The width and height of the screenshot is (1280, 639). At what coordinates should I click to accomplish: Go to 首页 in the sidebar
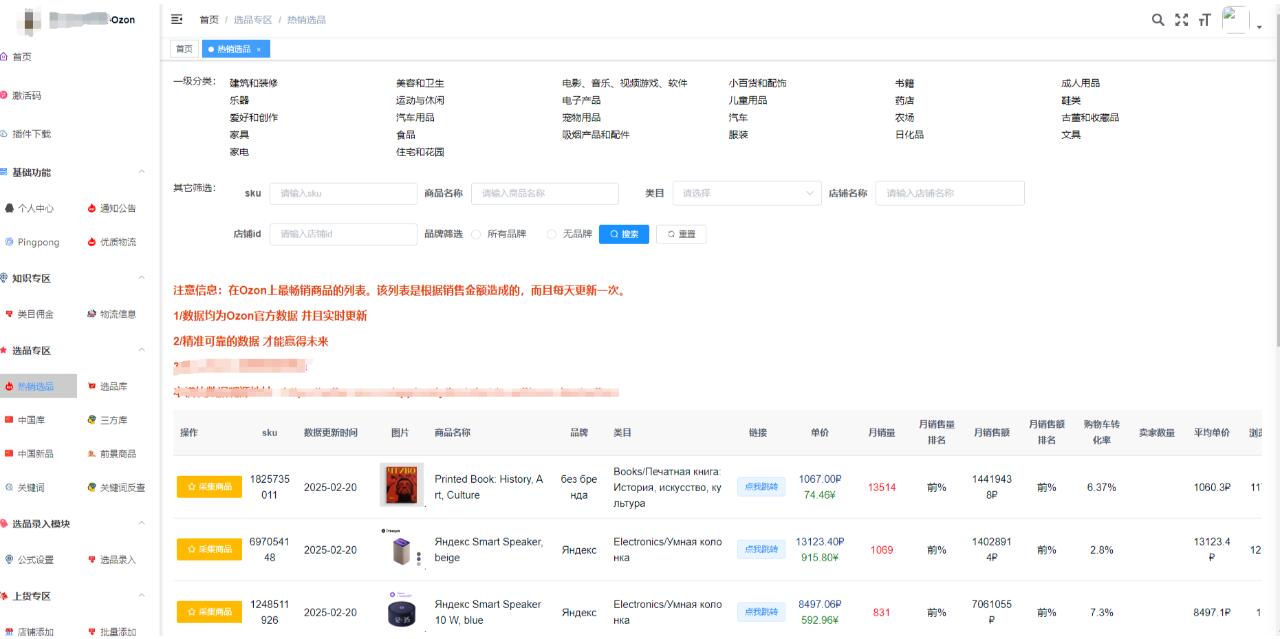(22, 57)
